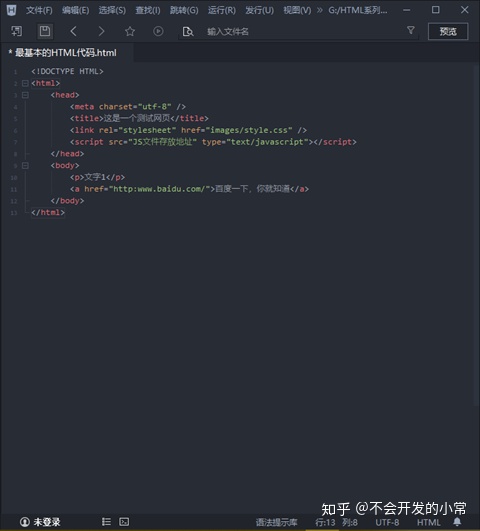Go back with the left arrow icon
This screenshot has width=480, height=531.
[73, 31]
